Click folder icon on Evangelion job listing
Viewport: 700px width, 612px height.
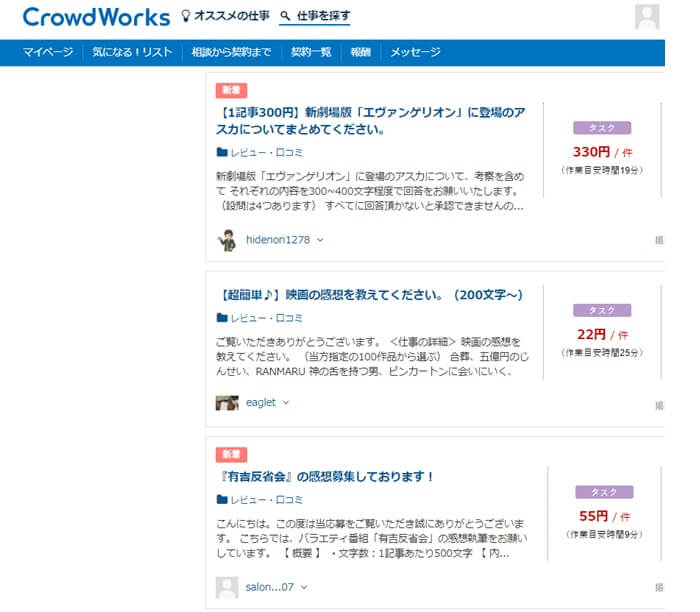pyautogui.click(x=222, y=153)
